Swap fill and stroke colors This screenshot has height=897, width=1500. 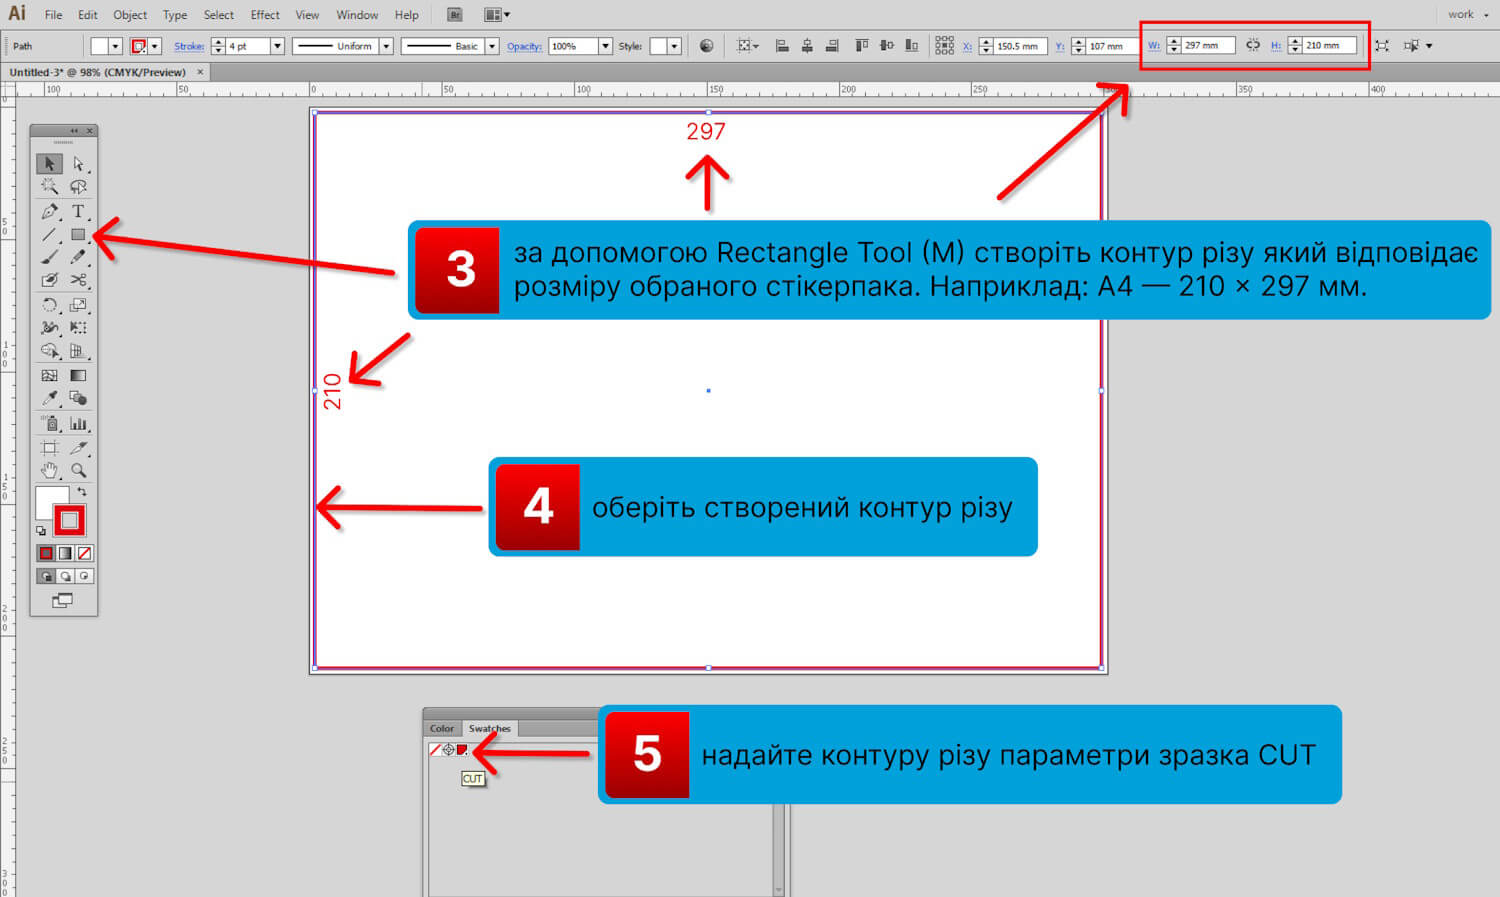click(82, 491)
